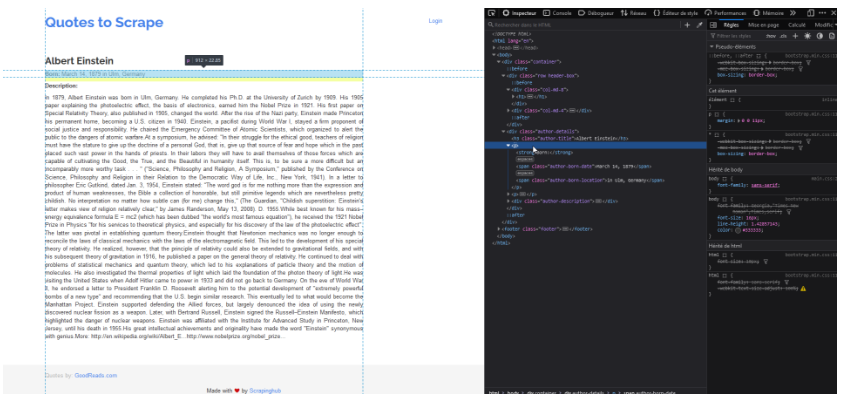
Task: Toggle light color scheme simulation (sun icon)
Action: 806,35
